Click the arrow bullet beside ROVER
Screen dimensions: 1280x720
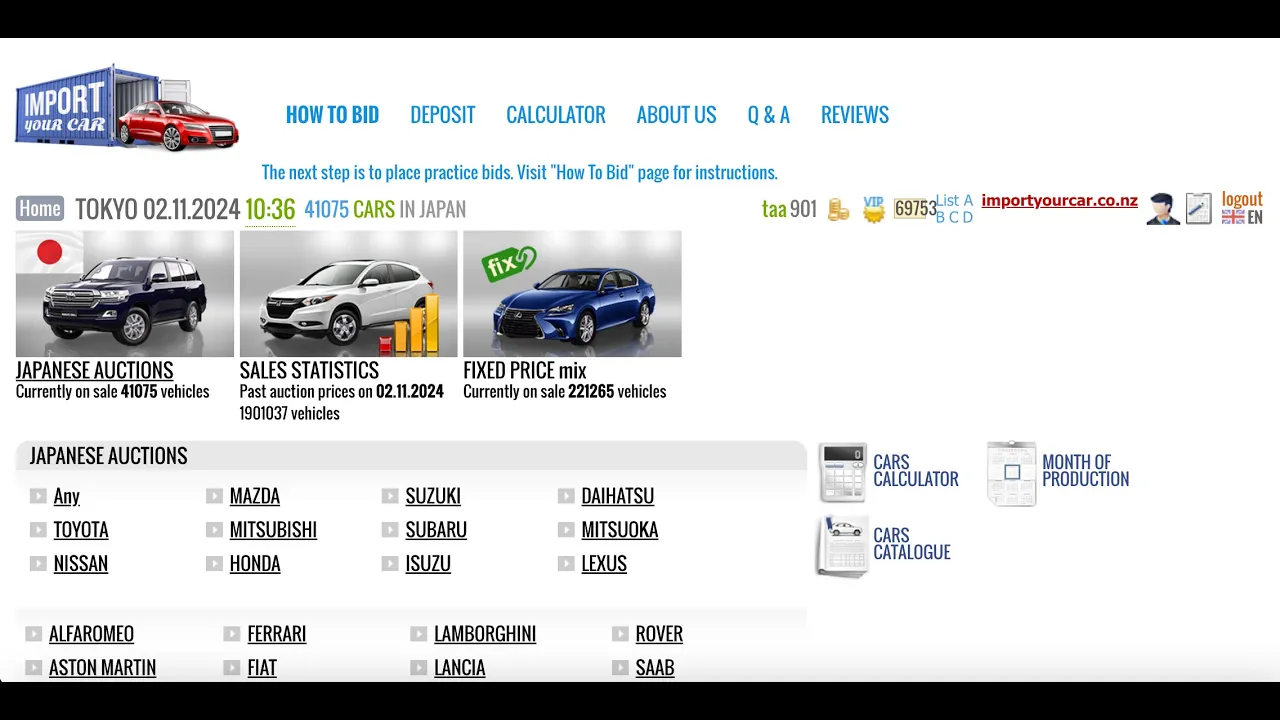tap(620, 634)
